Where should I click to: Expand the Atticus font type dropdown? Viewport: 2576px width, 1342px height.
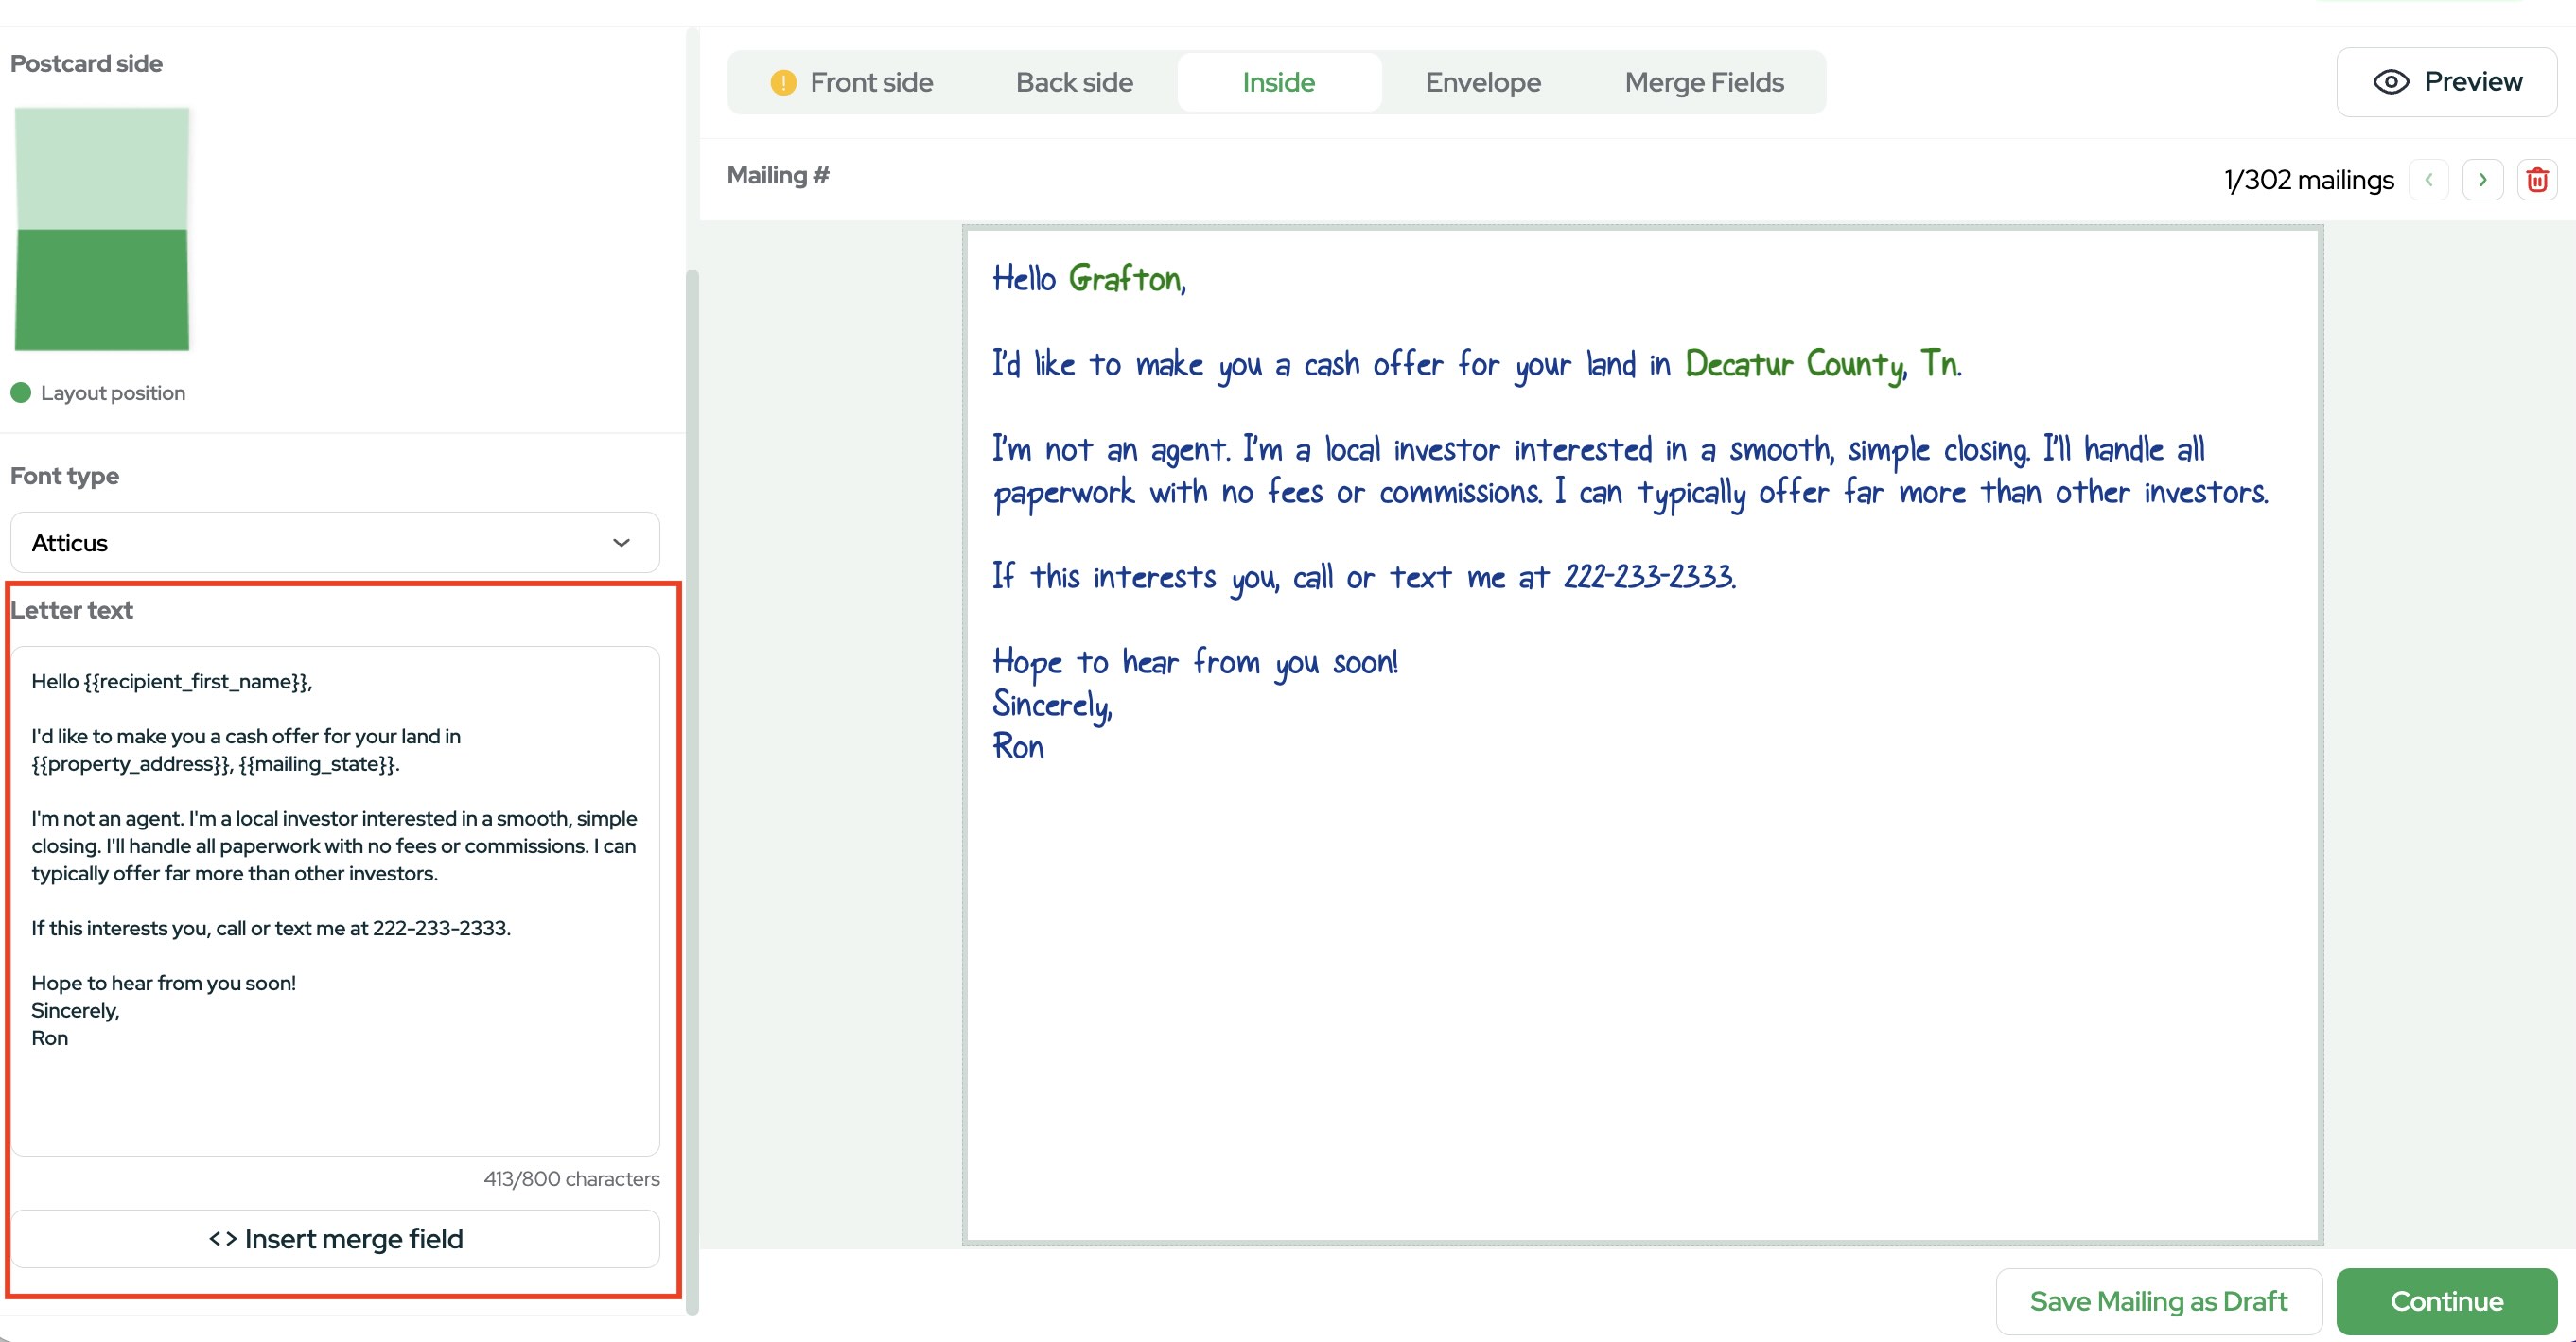click(x=334, y=543)
